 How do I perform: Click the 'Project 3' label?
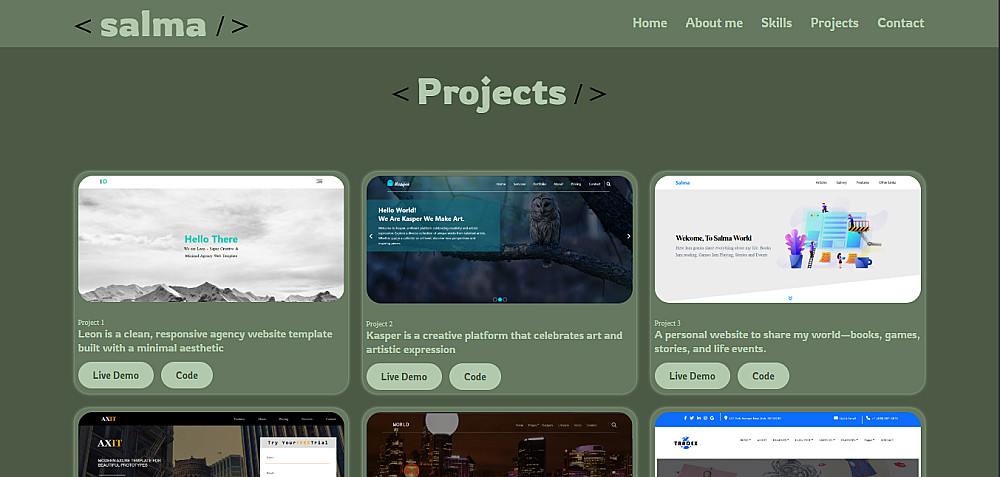pos(668,323)
